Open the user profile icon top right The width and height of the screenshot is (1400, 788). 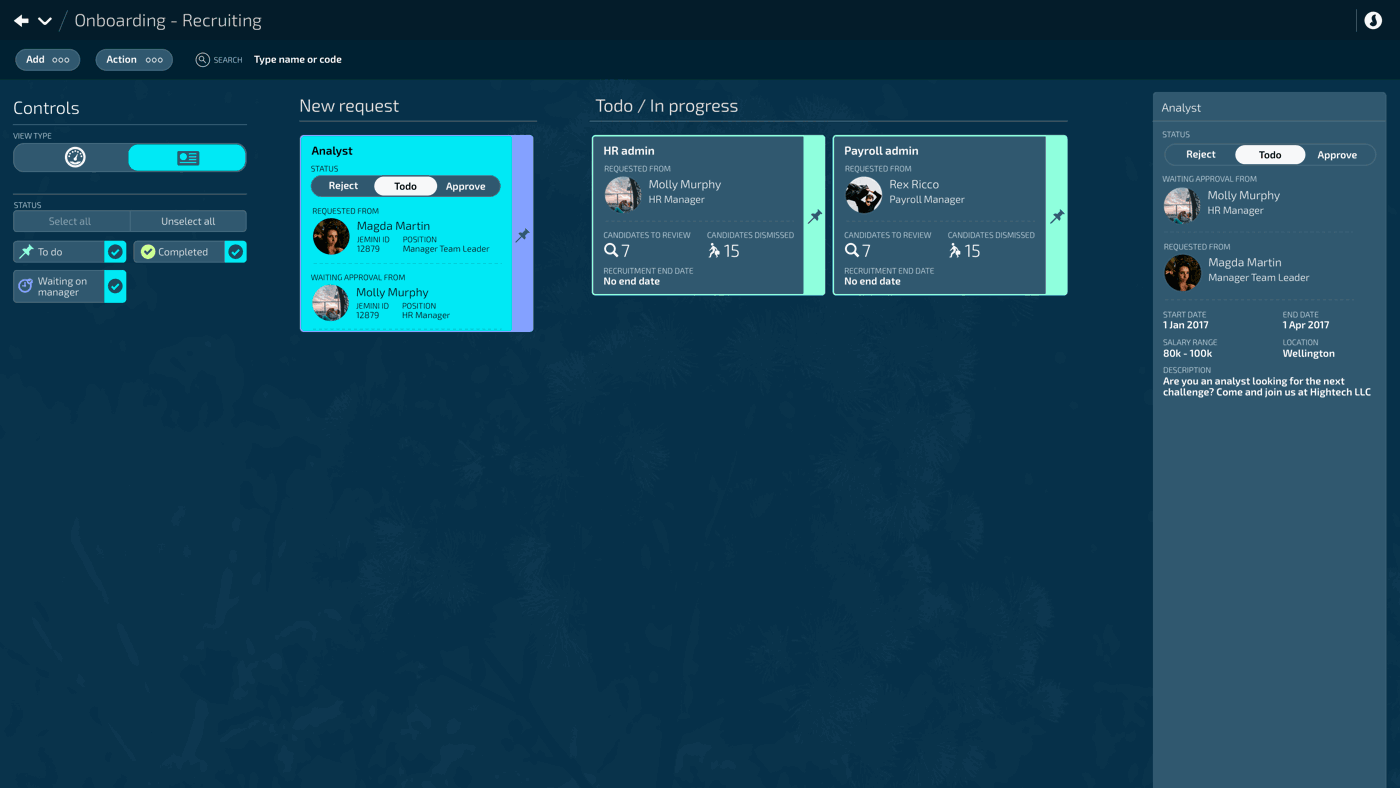[x=1373, y=21]
